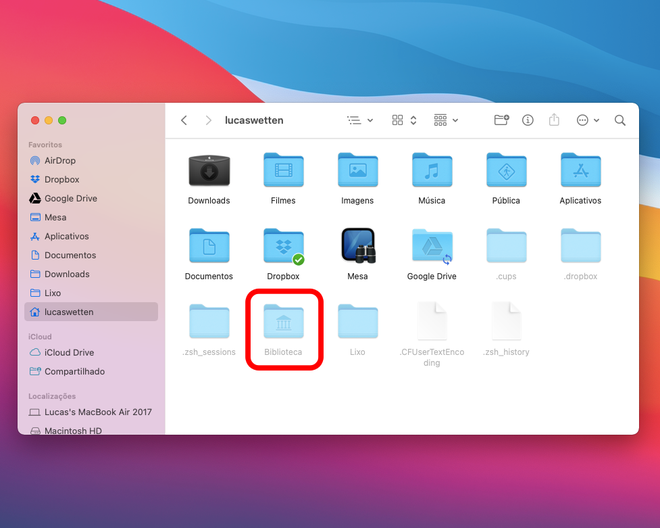Open iCloud Drive in the sidebar
This screenshot has height=528, width=660.
click(91, 352)
